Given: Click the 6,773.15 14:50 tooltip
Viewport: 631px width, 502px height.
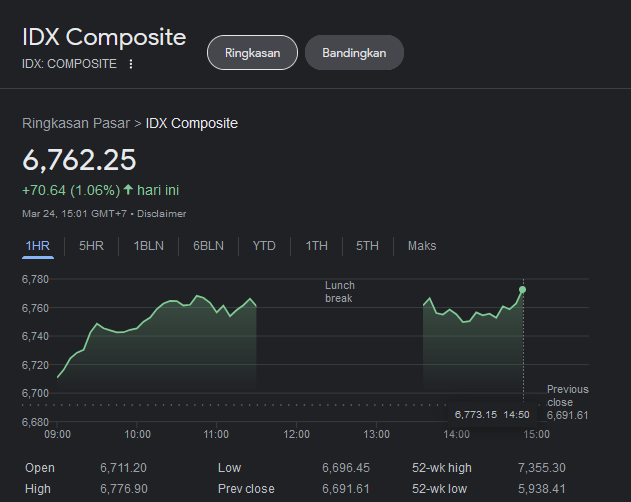Looking at the screenshot, I should [492, 415].
